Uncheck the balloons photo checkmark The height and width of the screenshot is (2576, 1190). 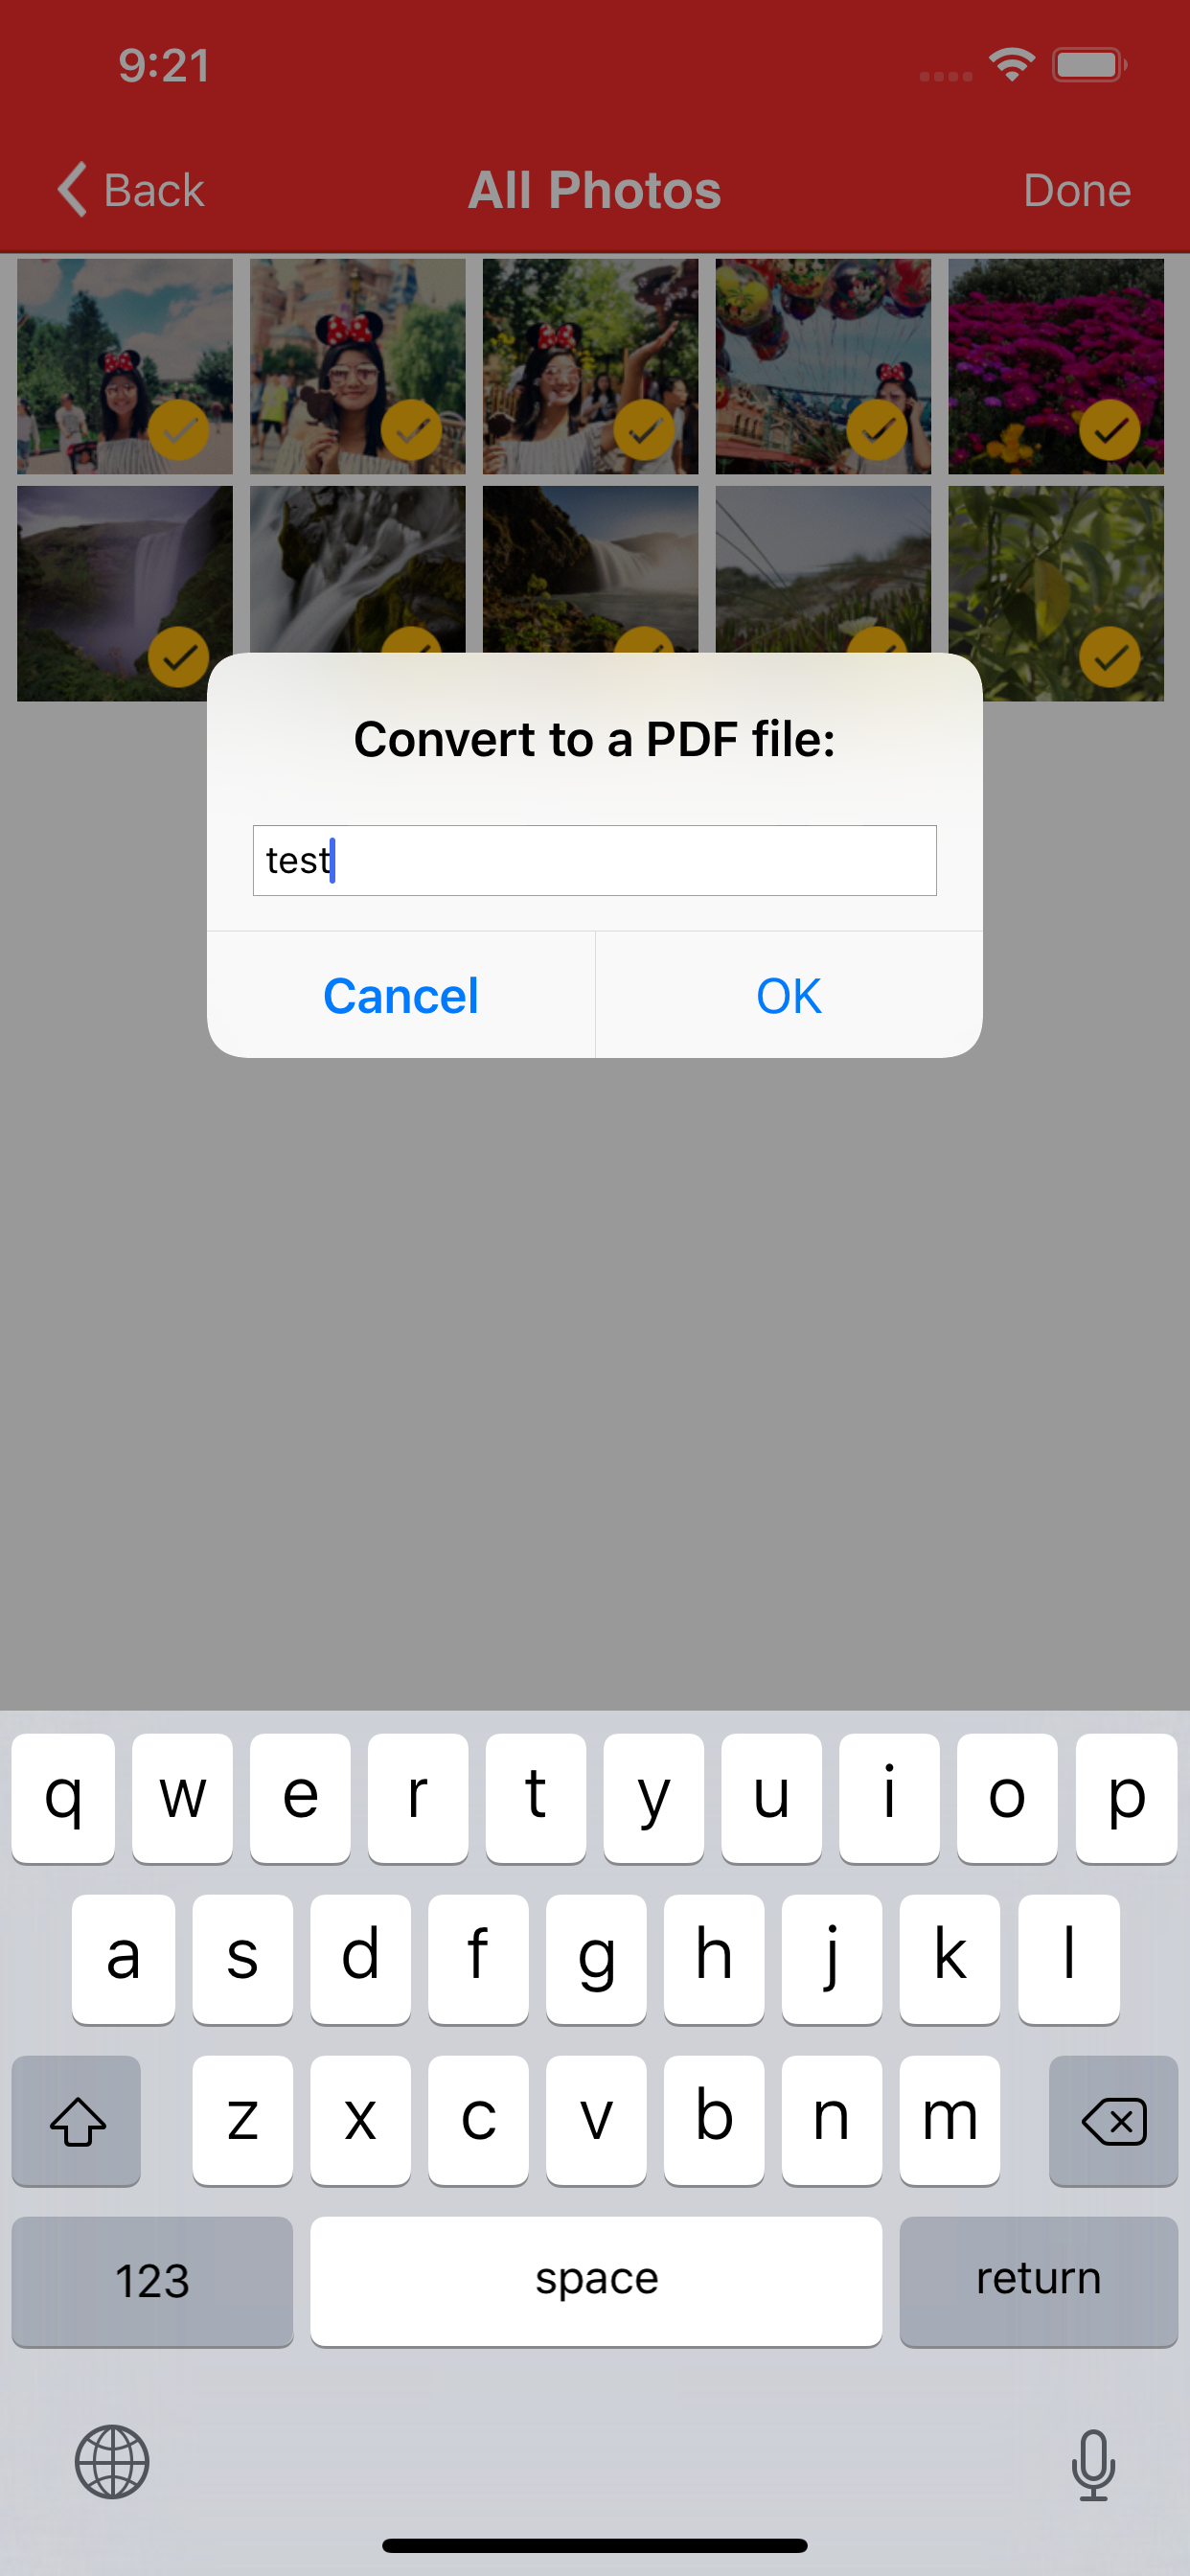pyautogui.click(x=877, y=430)
